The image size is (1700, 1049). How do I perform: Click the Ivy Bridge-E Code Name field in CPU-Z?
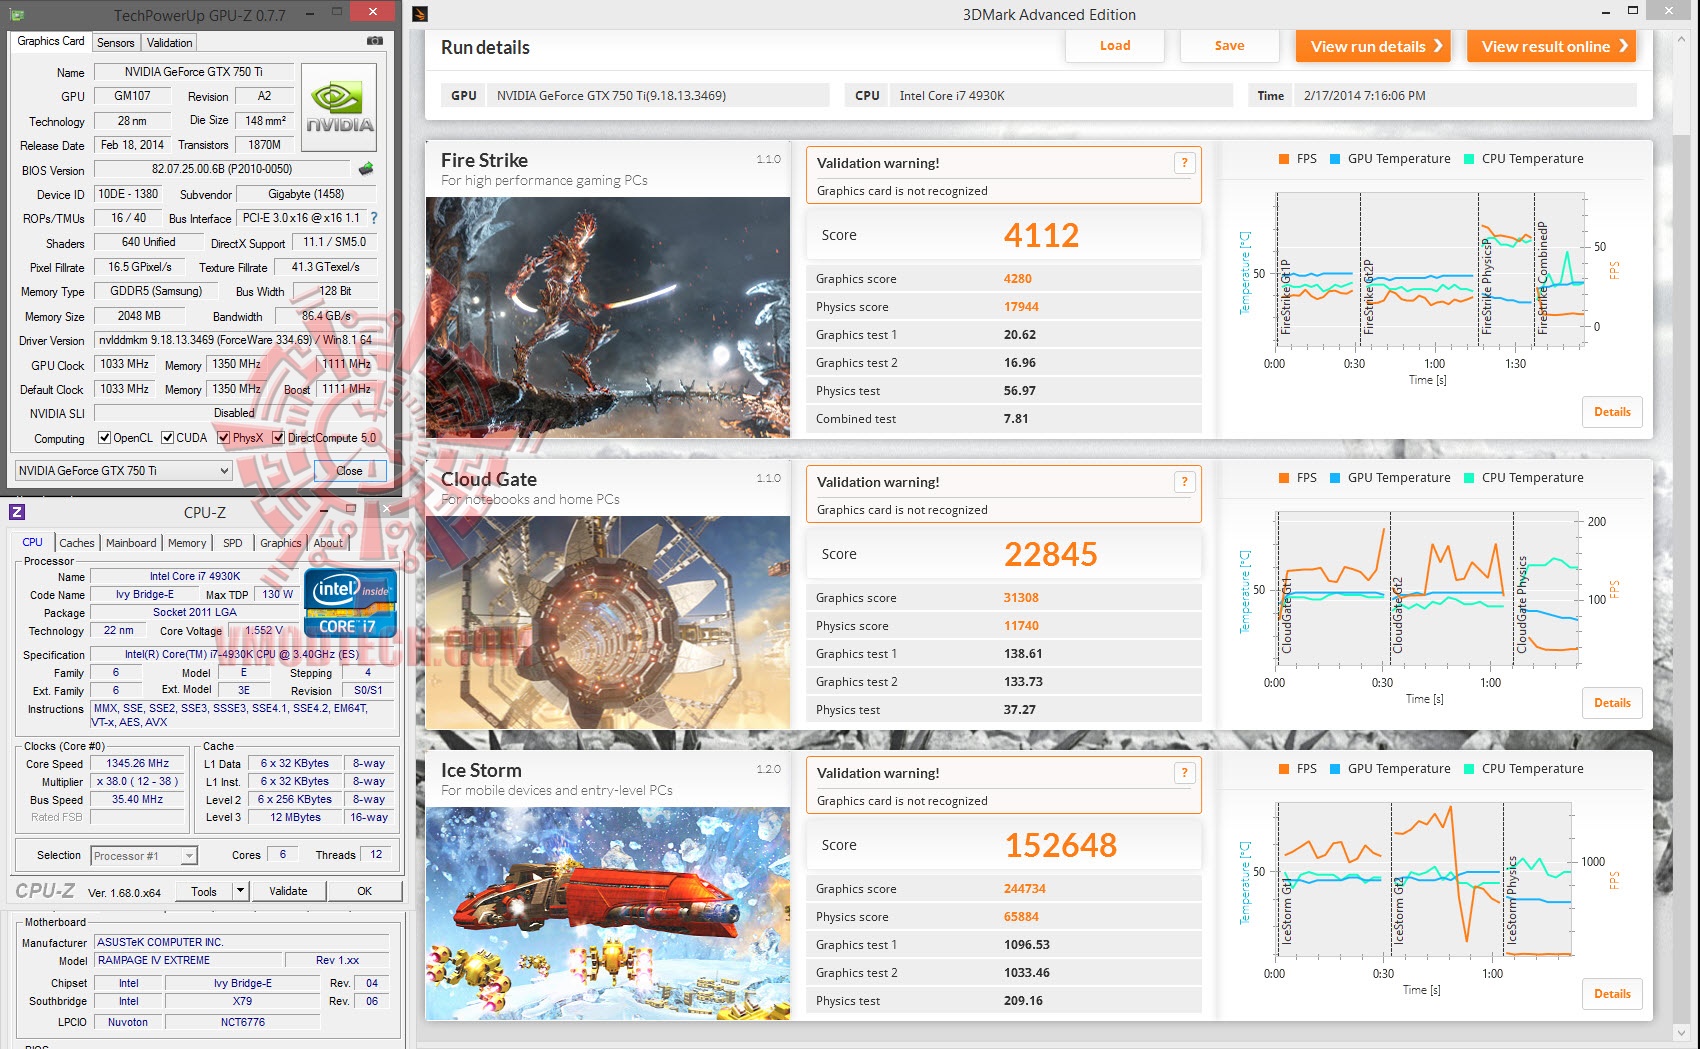tap(145, 595)
